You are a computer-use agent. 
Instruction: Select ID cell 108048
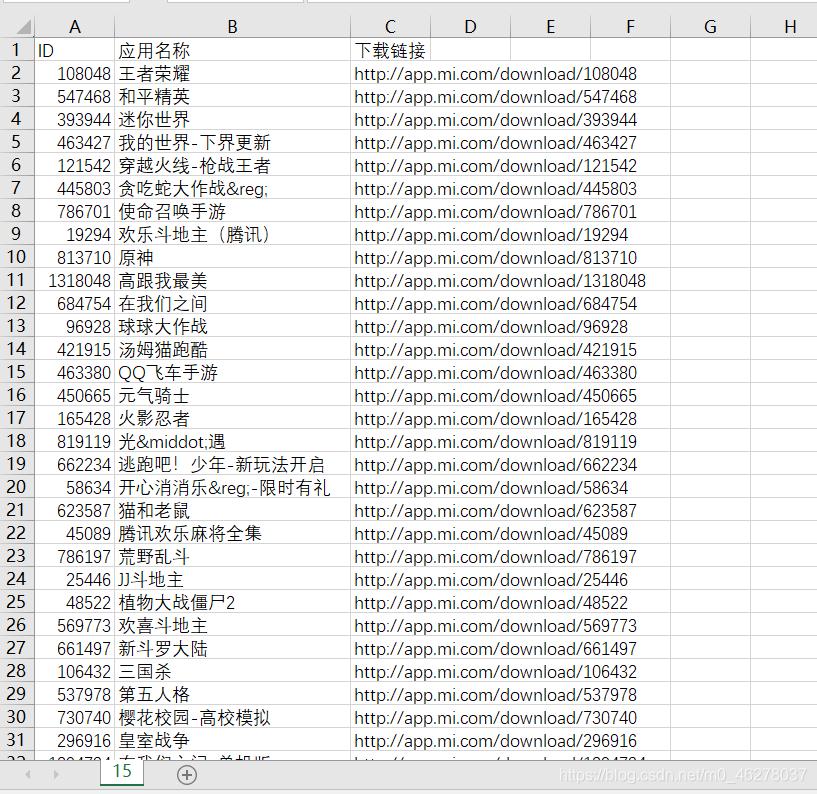click(75, 73)
